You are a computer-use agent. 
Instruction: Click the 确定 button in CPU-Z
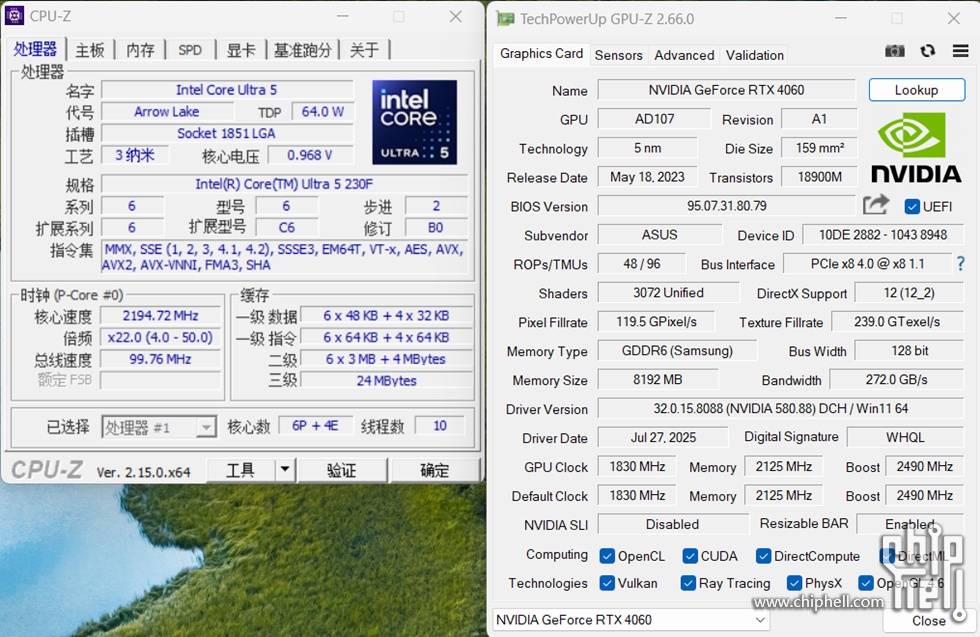pyautogui.click(x=434, y=470)
